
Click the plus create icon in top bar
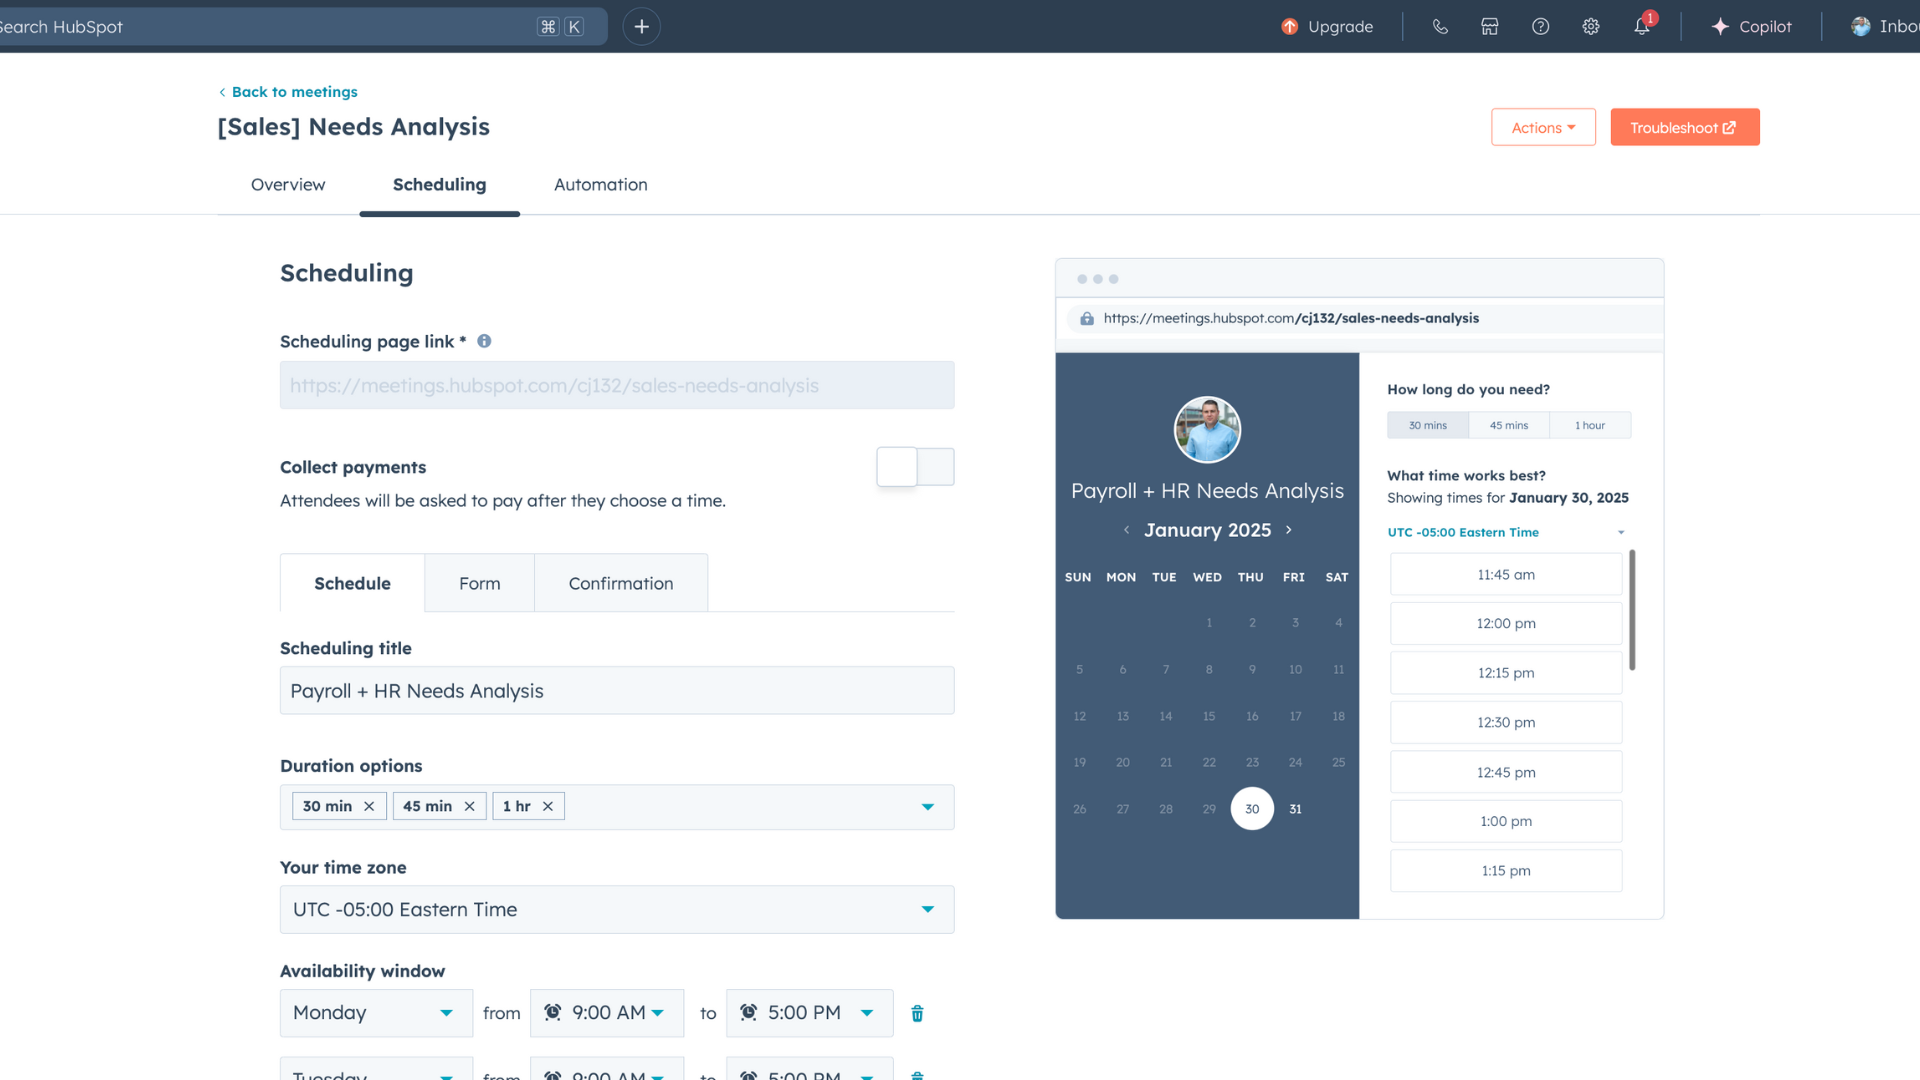(x=642, y=27)
